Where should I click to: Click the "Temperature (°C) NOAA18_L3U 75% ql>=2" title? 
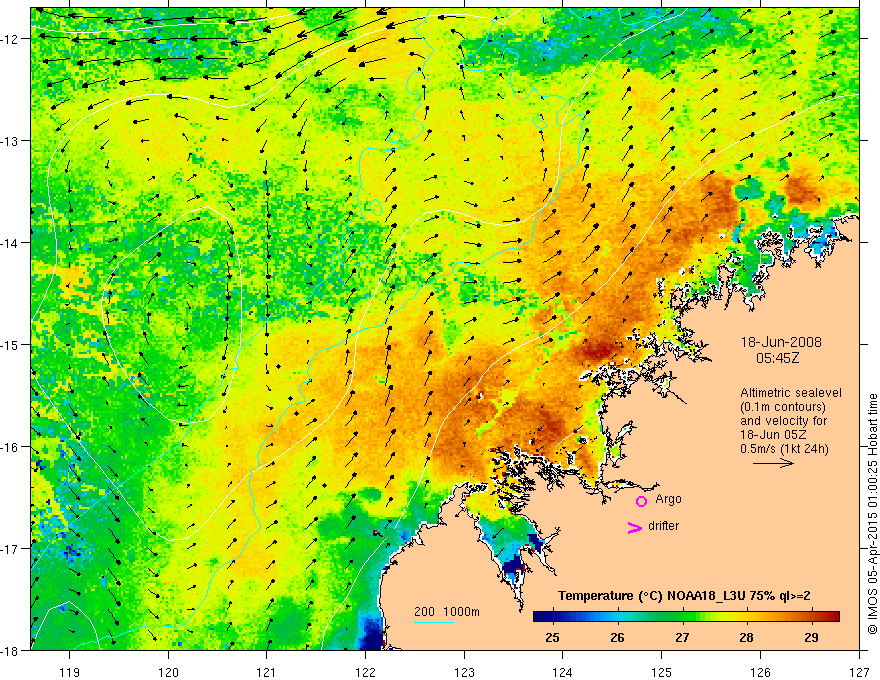click(x=684, y=596)
